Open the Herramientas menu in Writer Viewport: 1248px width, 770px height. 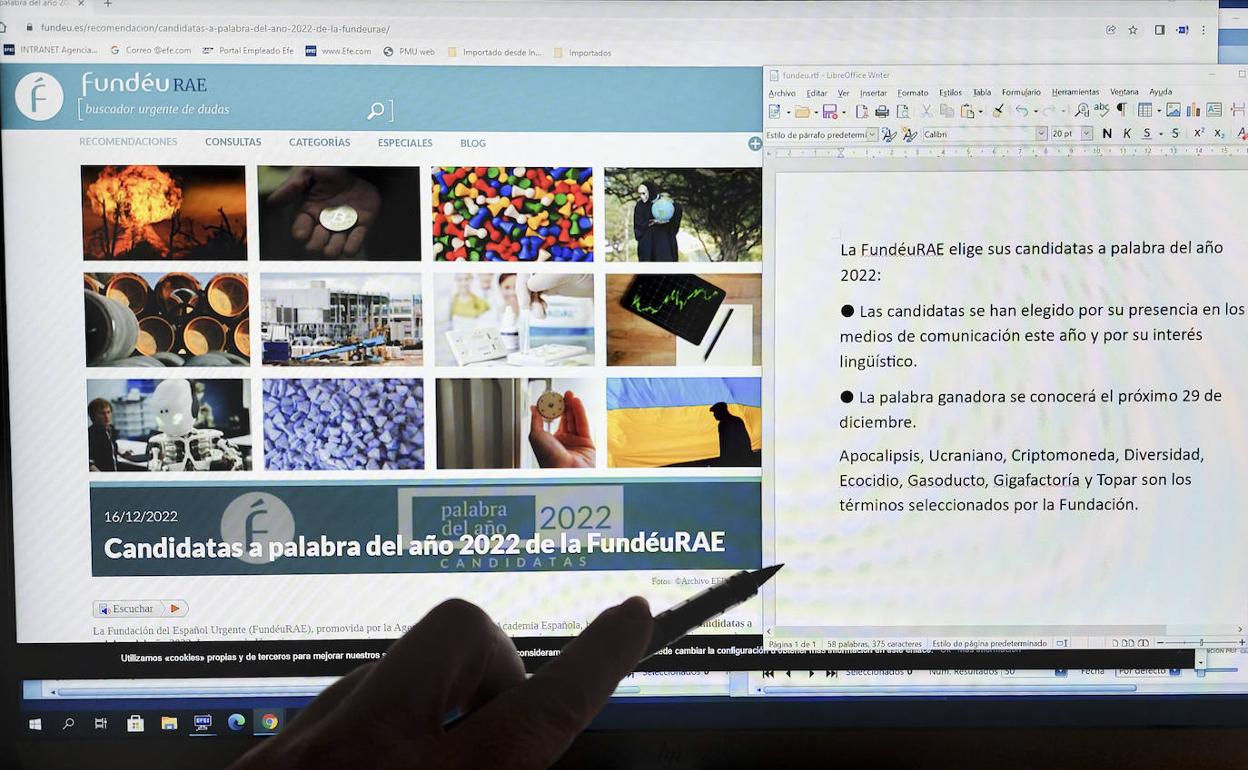tap(1075, 93)
